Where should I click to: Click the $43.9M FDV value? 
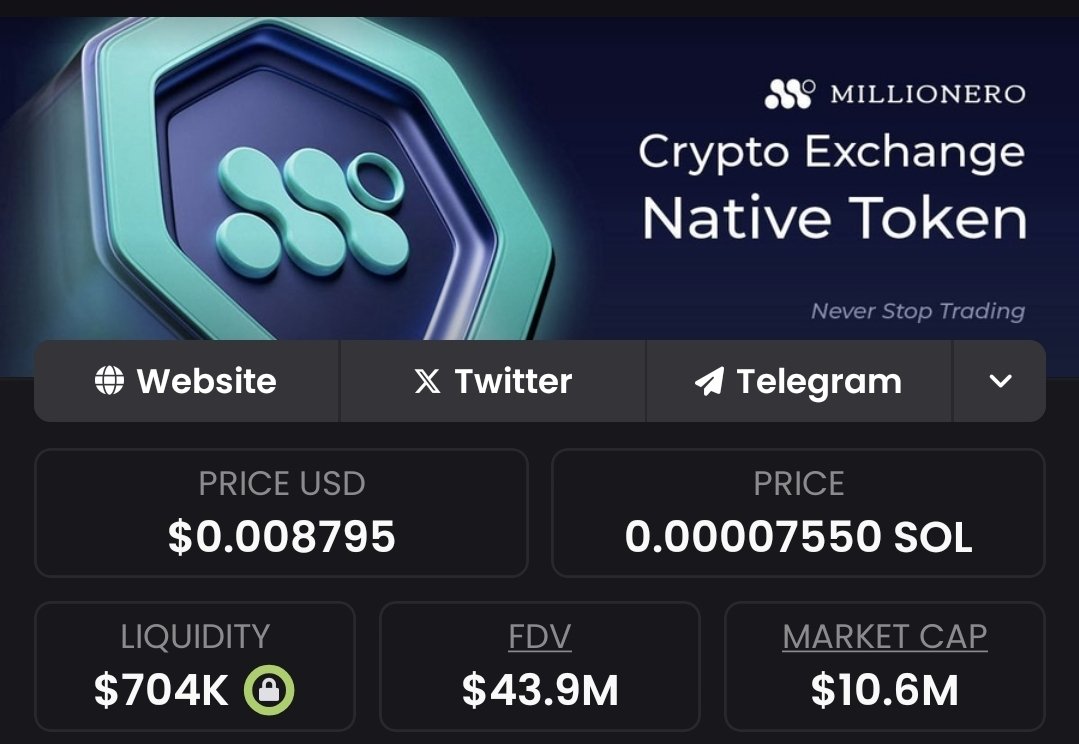540,690
